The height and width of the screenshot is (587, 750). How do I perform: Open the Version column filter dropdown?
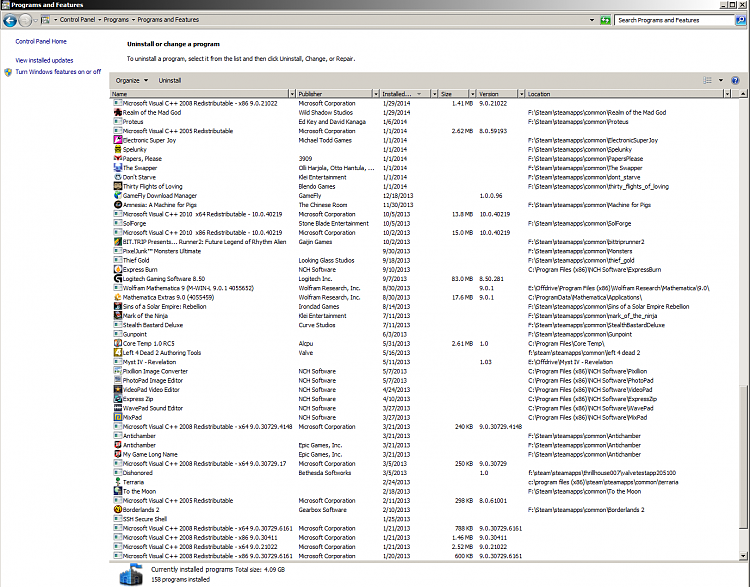521,94
